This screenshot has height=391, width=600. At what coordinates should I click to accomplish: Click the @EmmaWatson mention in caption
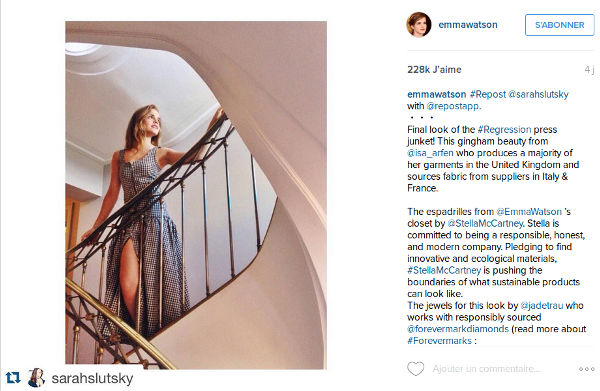[529, 212]
